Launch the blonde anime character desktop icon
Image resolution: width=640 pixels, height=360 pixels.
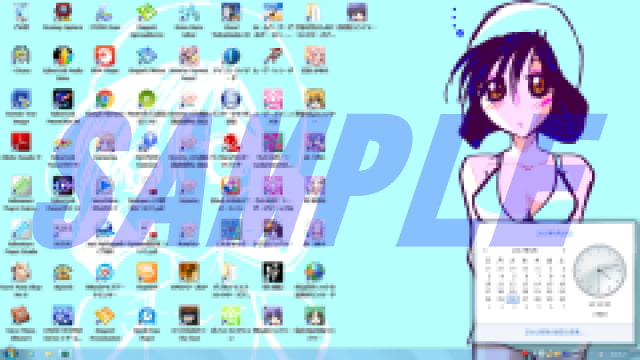tap(315, 99)
